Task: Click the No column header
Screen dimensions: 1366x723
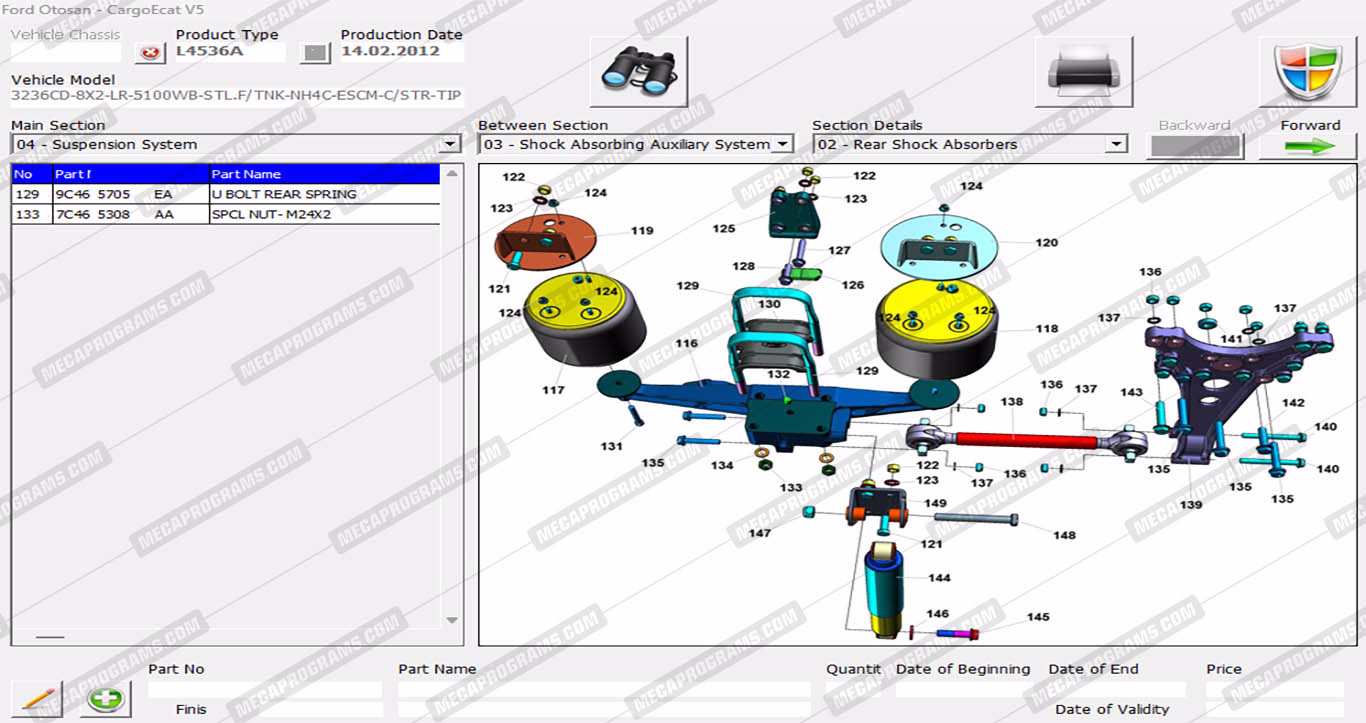Action: tap(30, 174)
